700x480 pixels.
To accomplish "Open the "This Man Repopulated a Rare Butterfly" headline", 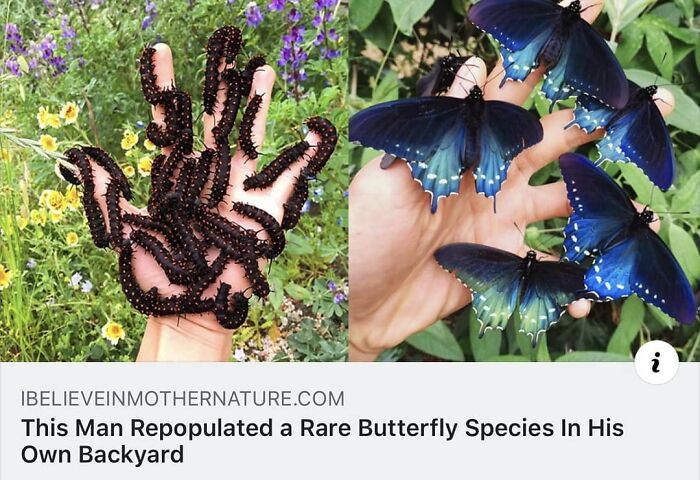I will point(322,441).
